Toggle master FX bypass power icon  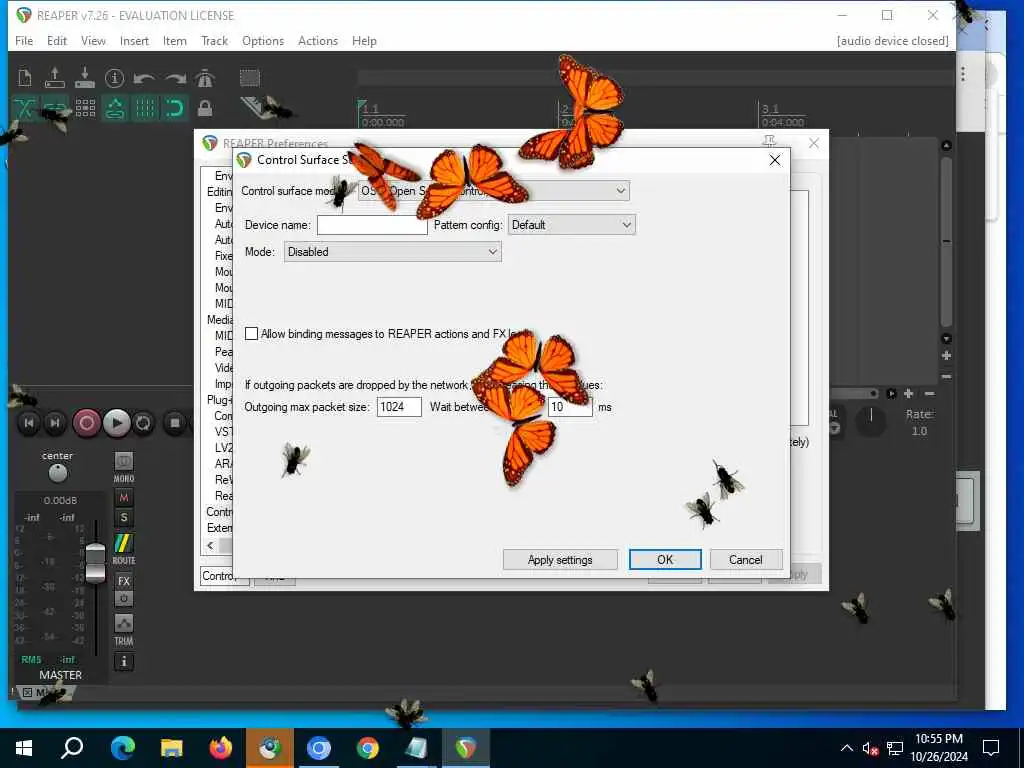click(x=123, y=599)
